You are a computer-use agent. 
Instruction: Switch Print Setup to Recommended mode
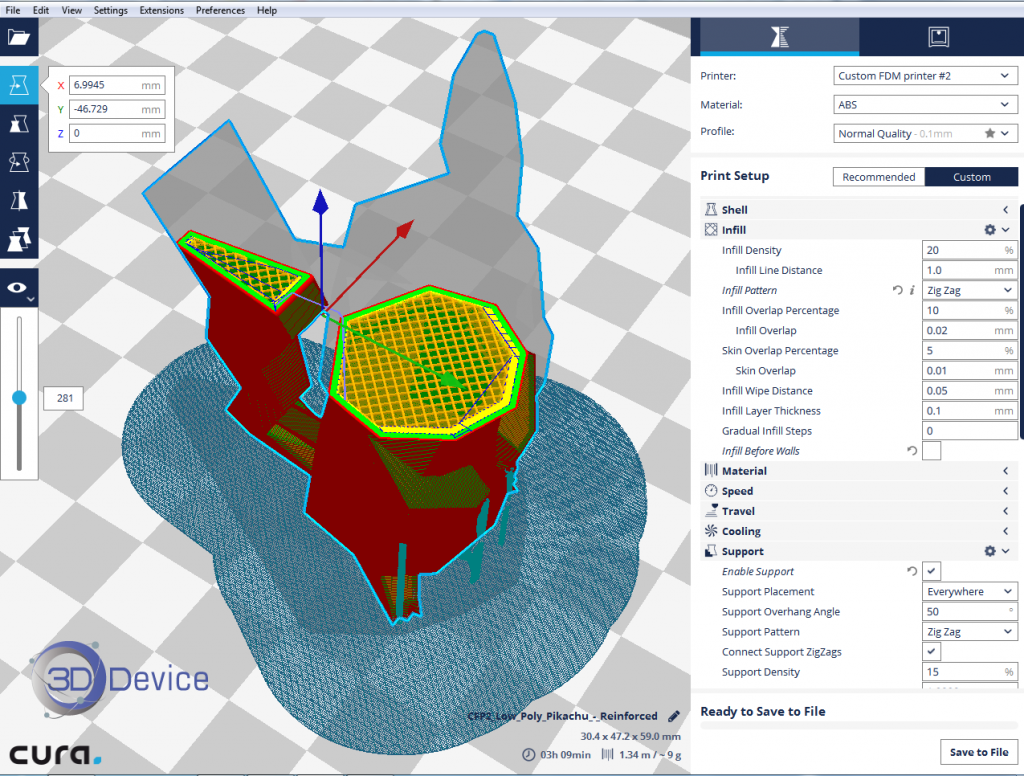click(878, 177)
